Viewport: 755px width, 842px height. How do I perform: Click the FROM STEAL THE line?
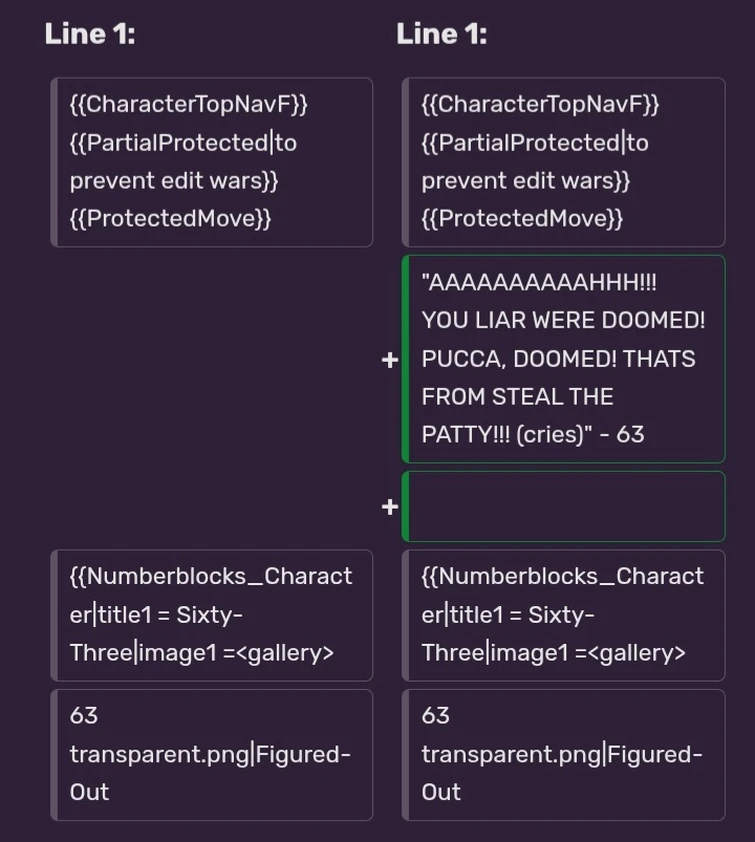(x=517, y=397)
